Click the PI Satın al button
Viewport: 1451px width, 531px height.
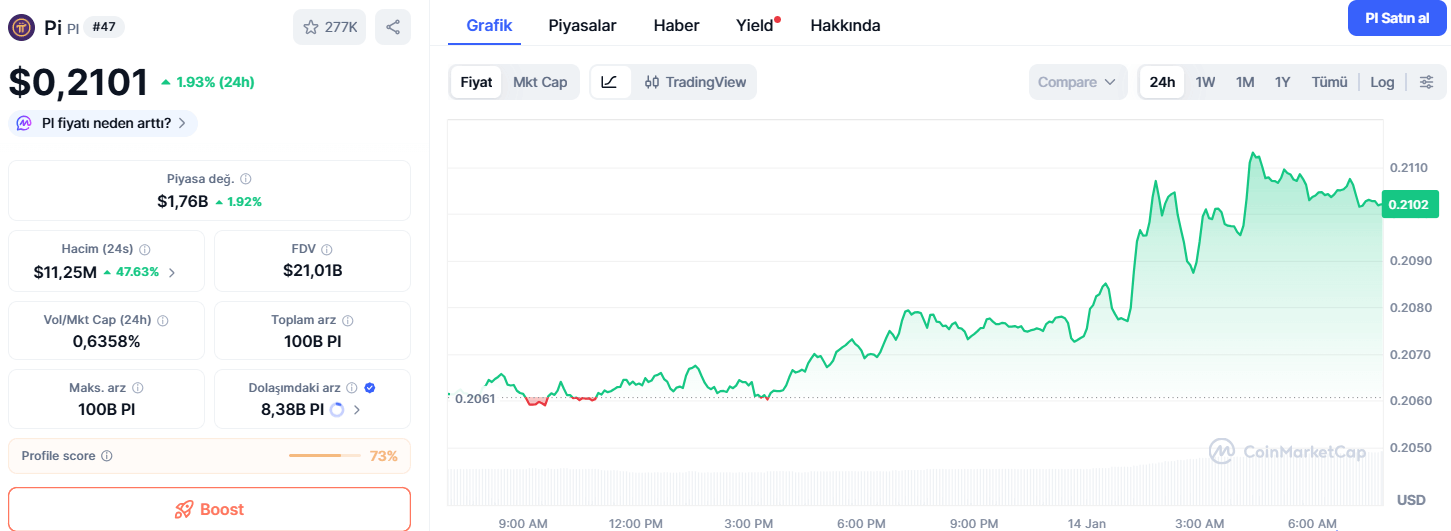1397,18
